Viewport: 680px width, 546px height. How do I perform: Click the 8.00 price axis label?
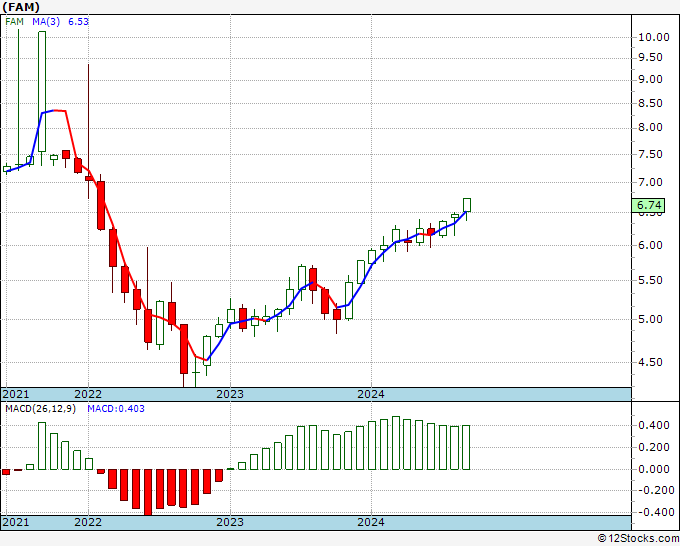pyautogui.click(x=650, y=128)
